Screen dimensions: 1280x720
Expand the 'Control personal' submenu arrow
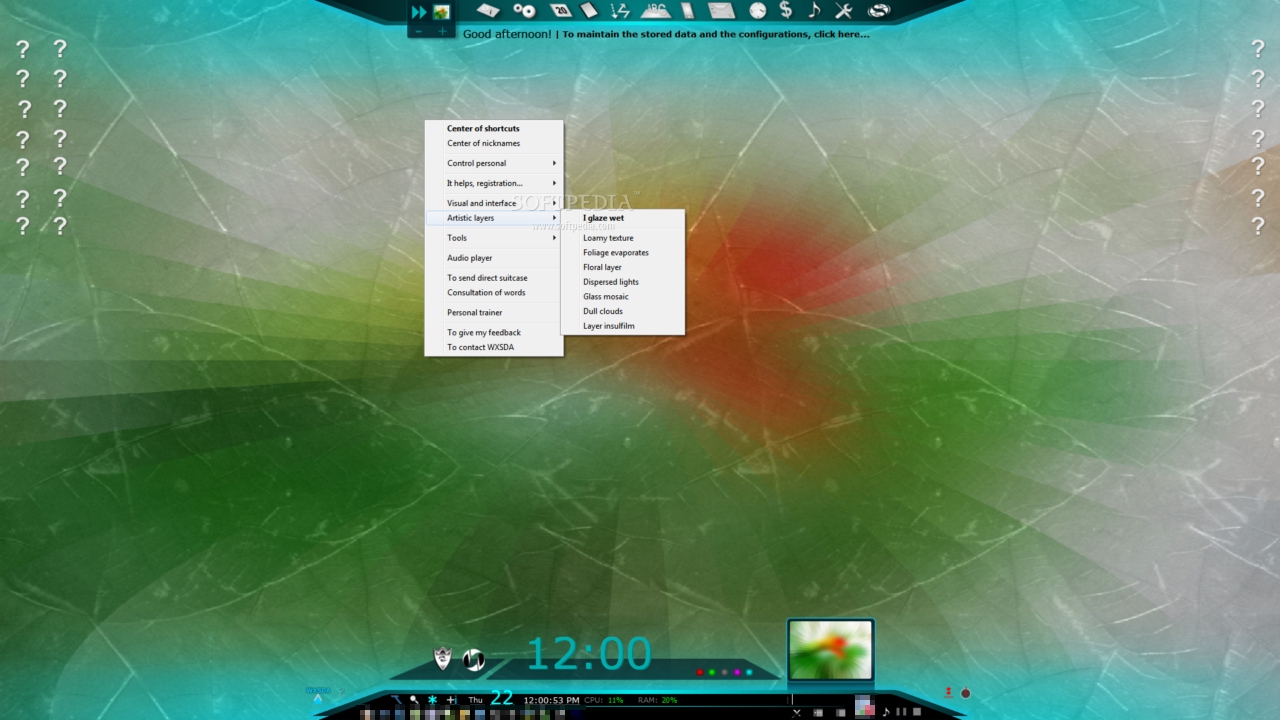554,163
